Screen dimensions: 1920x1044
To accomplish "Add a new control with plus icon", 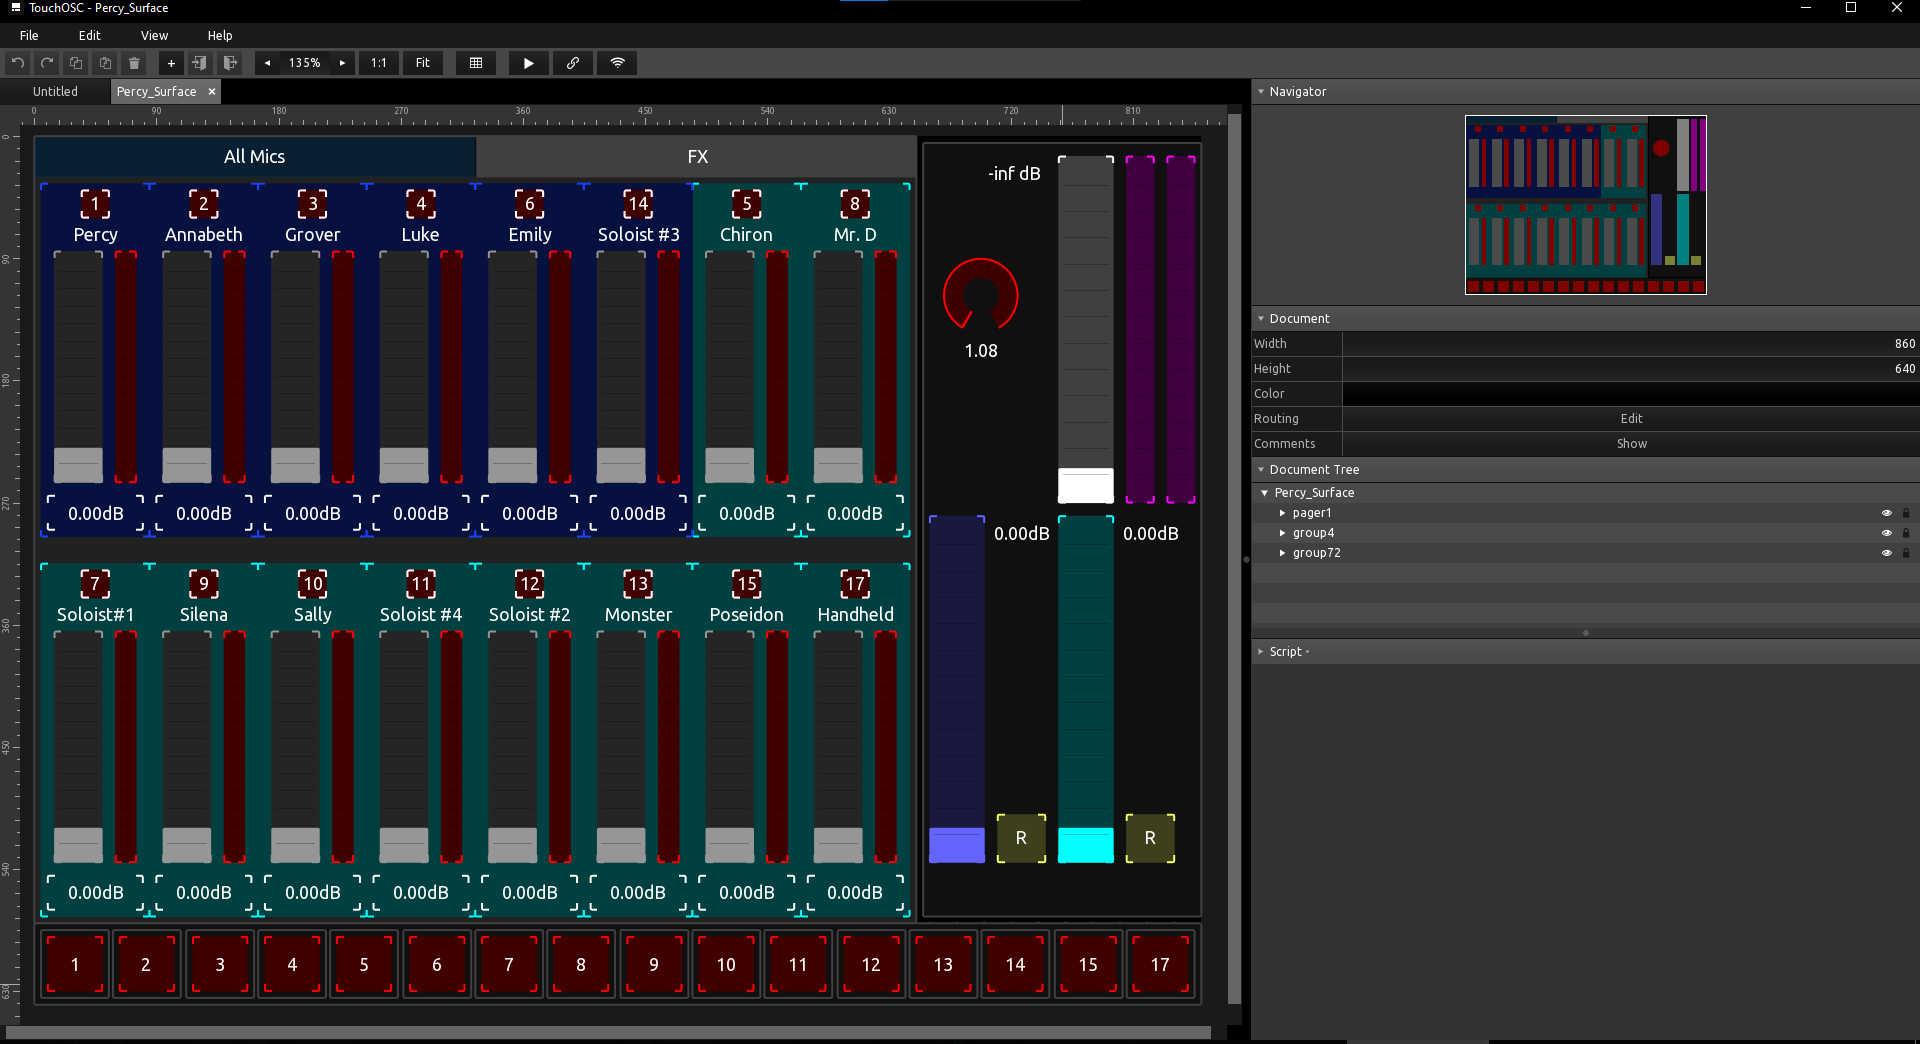I will (x=171, y=63).
